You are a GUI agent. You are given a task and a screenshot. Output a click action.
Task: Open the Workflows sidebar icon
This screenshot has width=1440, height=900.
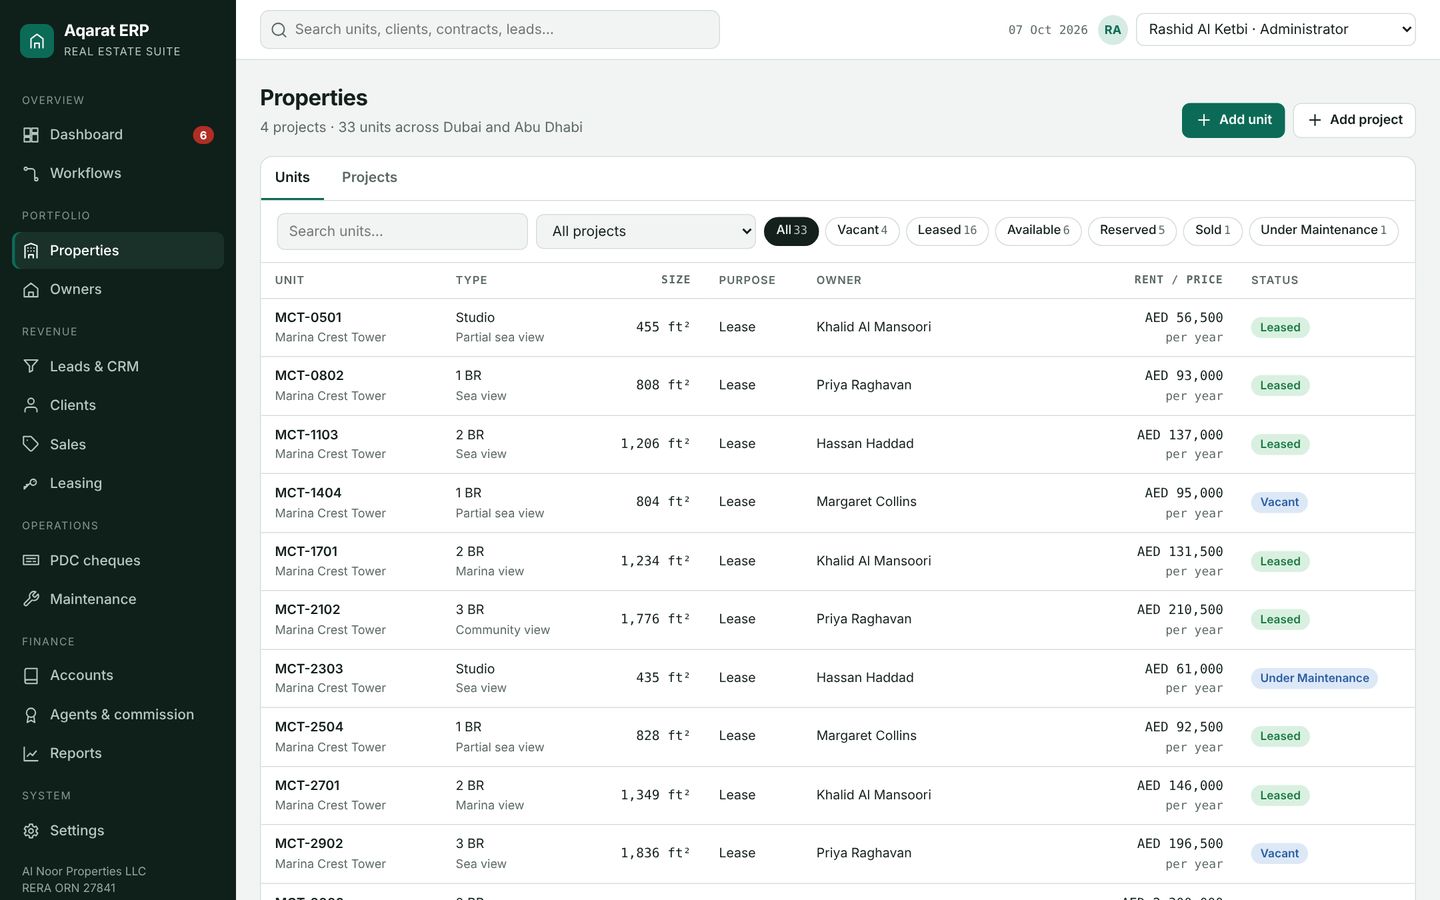point(31,173)
